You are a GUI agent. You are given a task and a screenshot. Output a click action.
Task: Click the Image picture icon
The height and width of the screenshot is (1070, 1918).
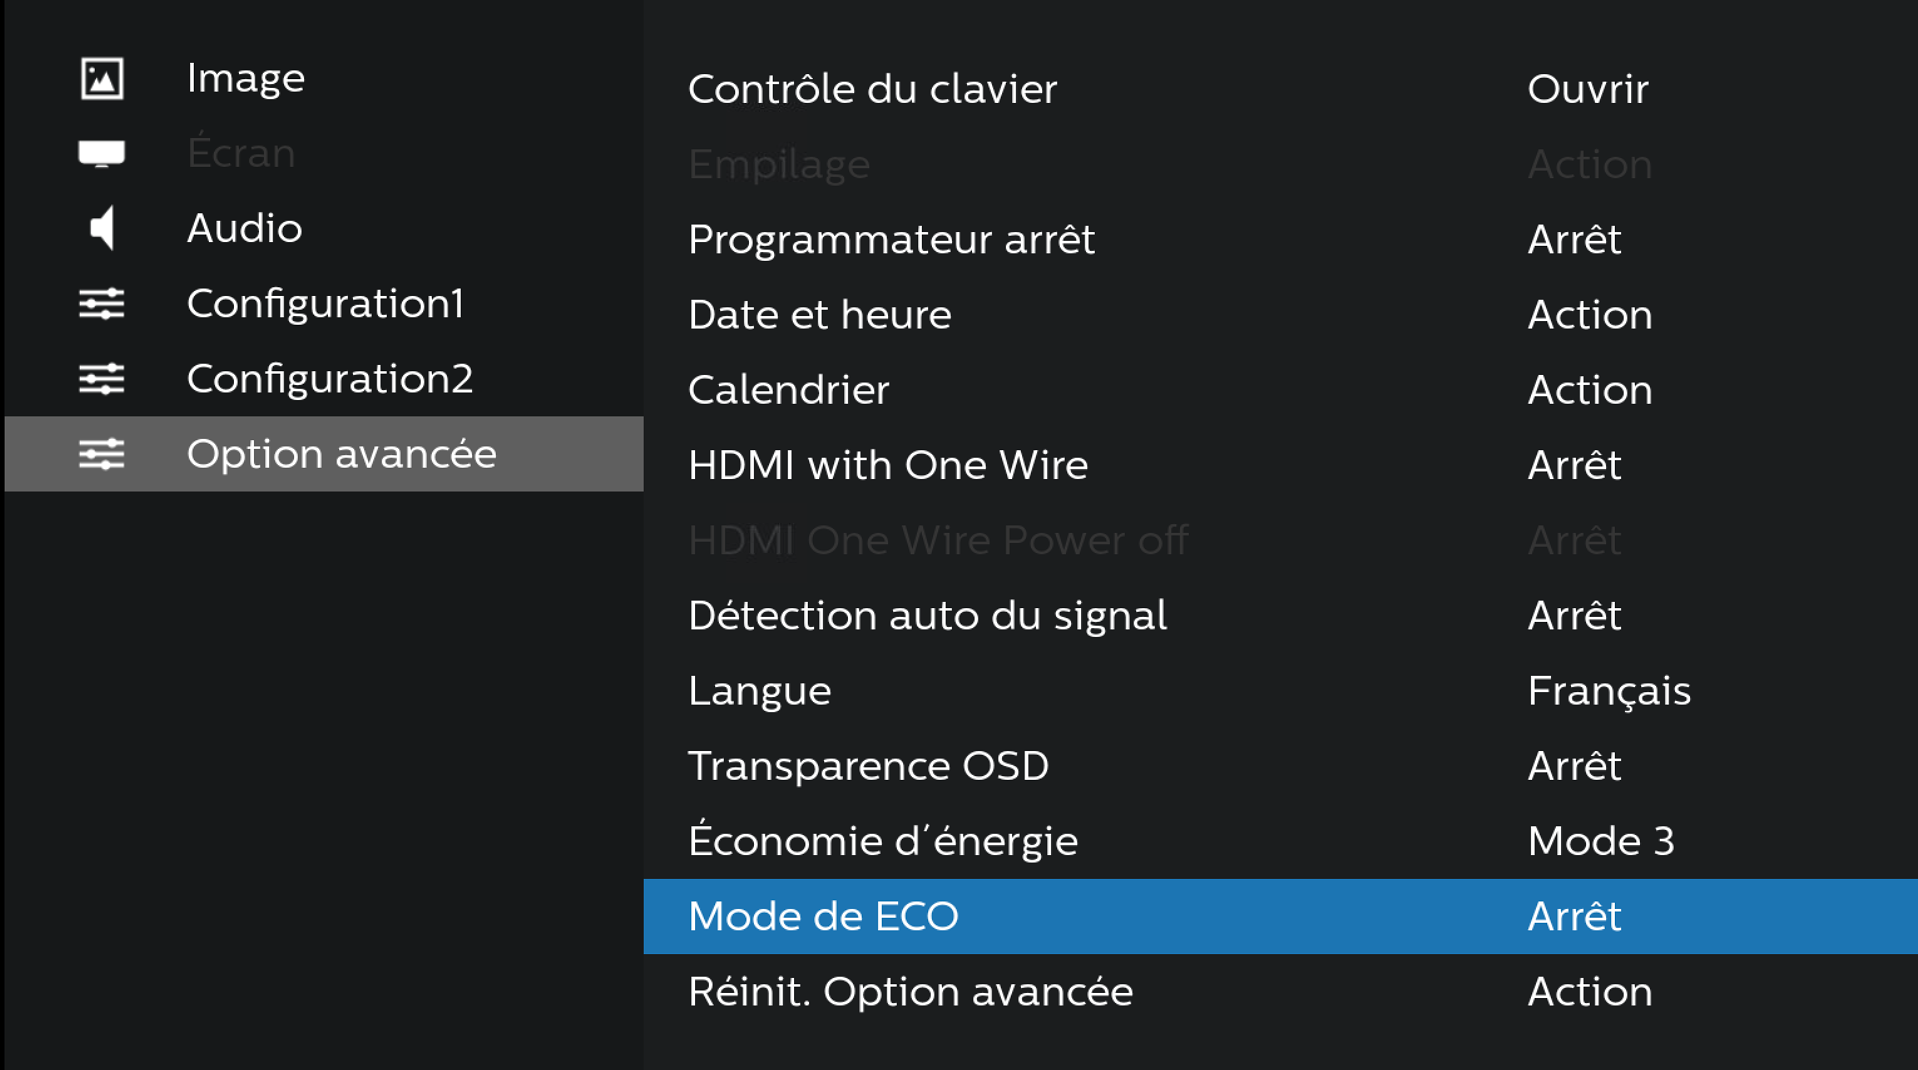click(x=102, y=79)
